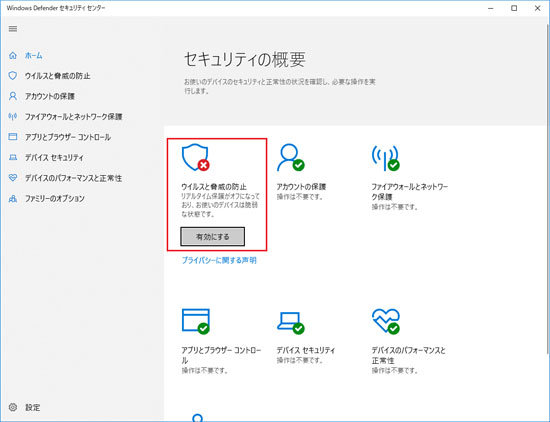550x422 pixels.
Task: Click the heart health icon in sidebar
Action: coord(13,178)
